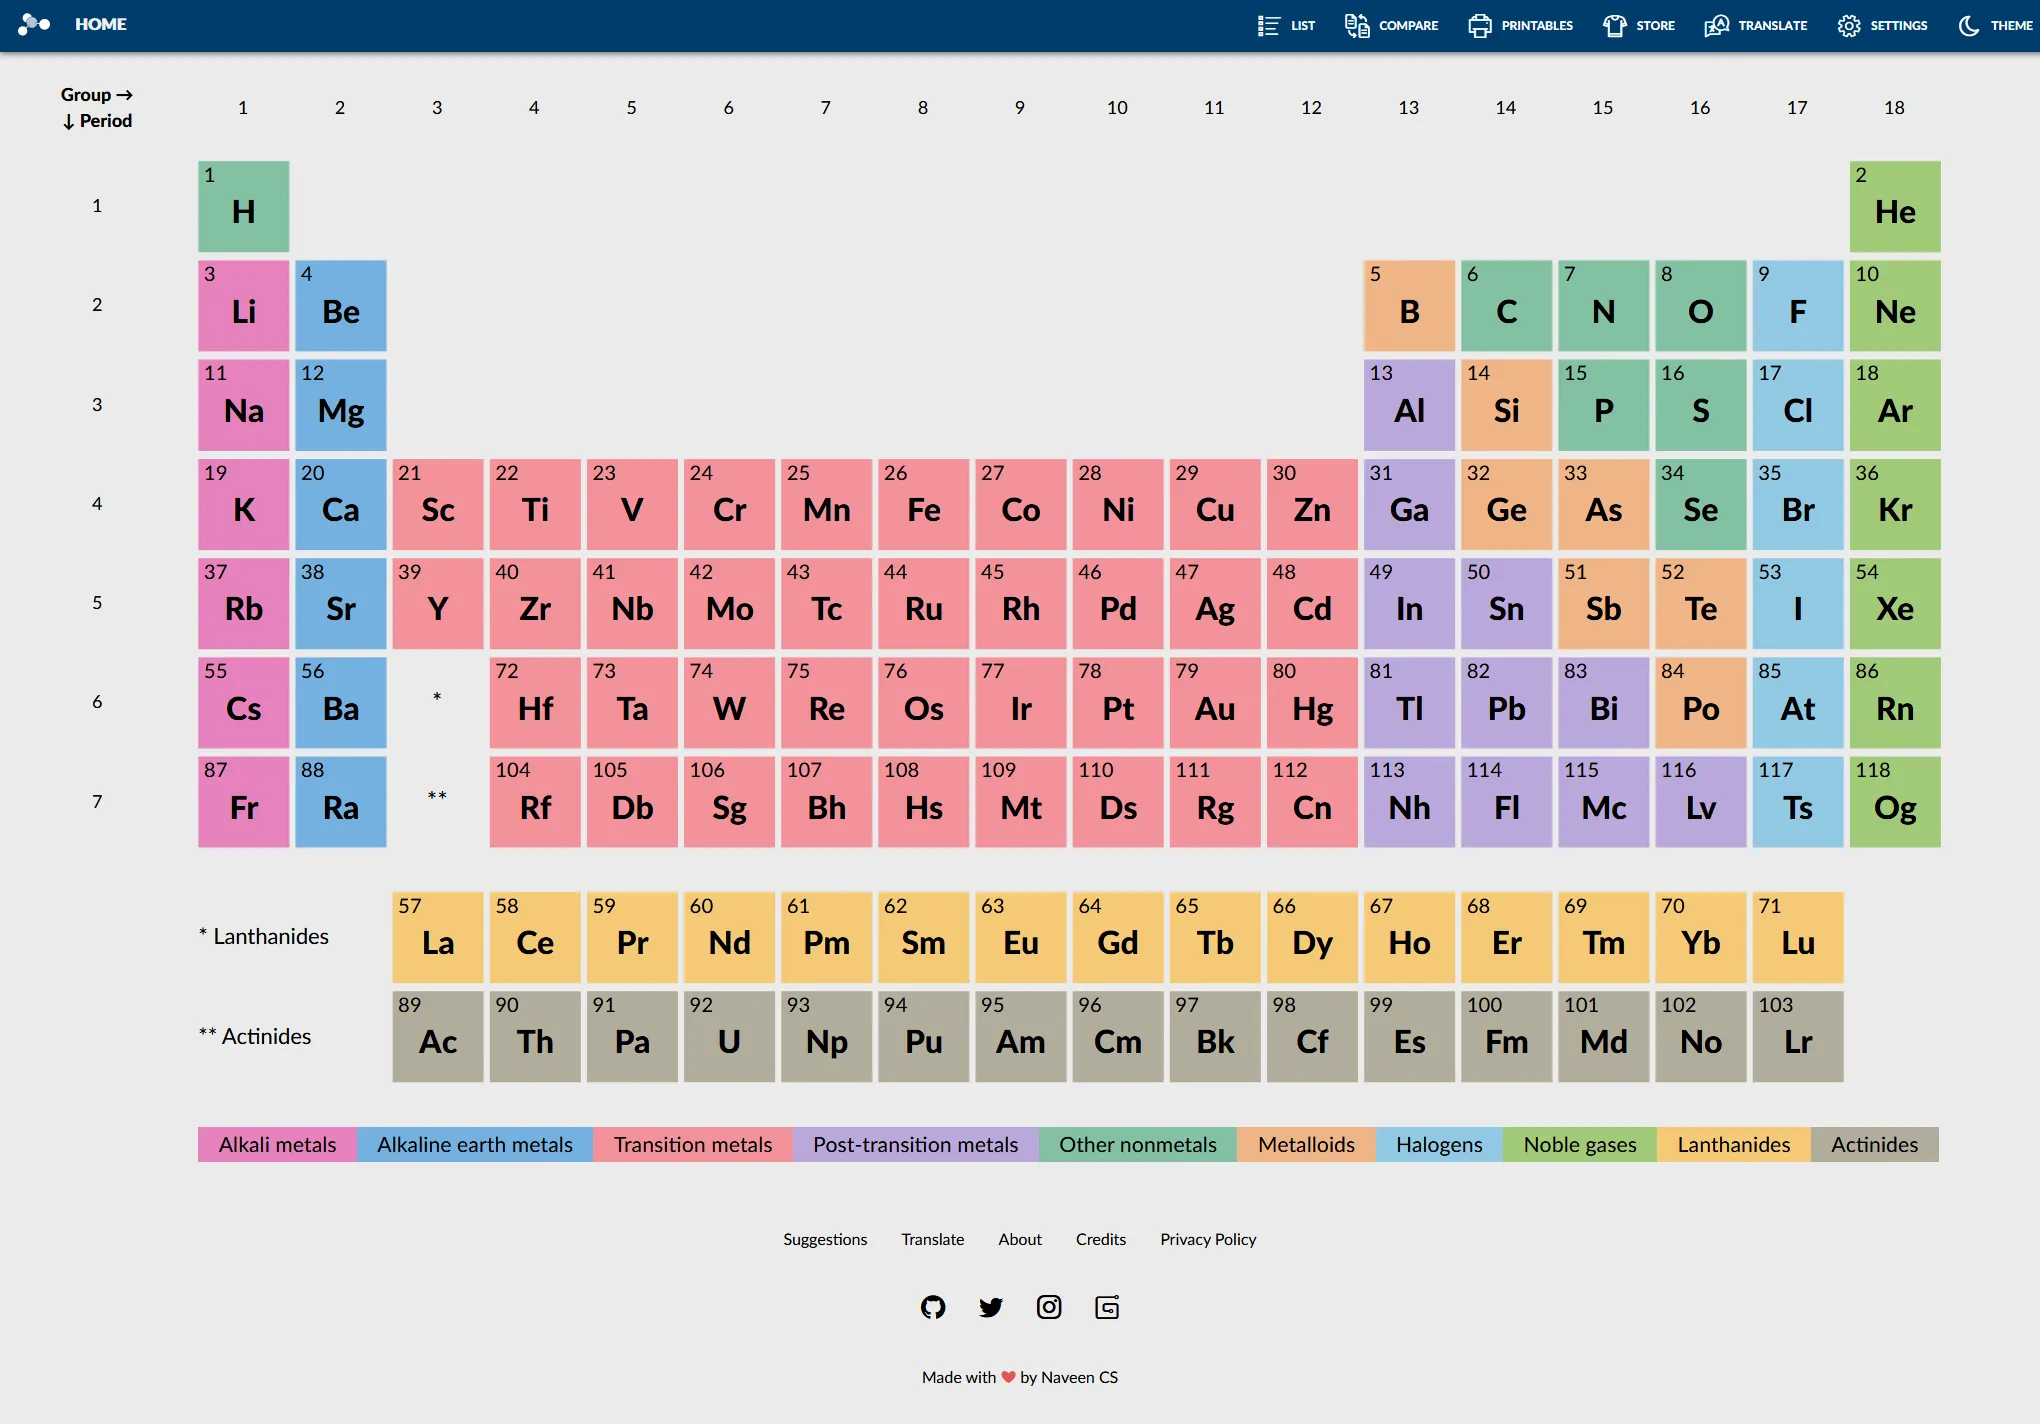Open the About page
The image size is (2040, 1424).
click(x=1019, y=1239)
